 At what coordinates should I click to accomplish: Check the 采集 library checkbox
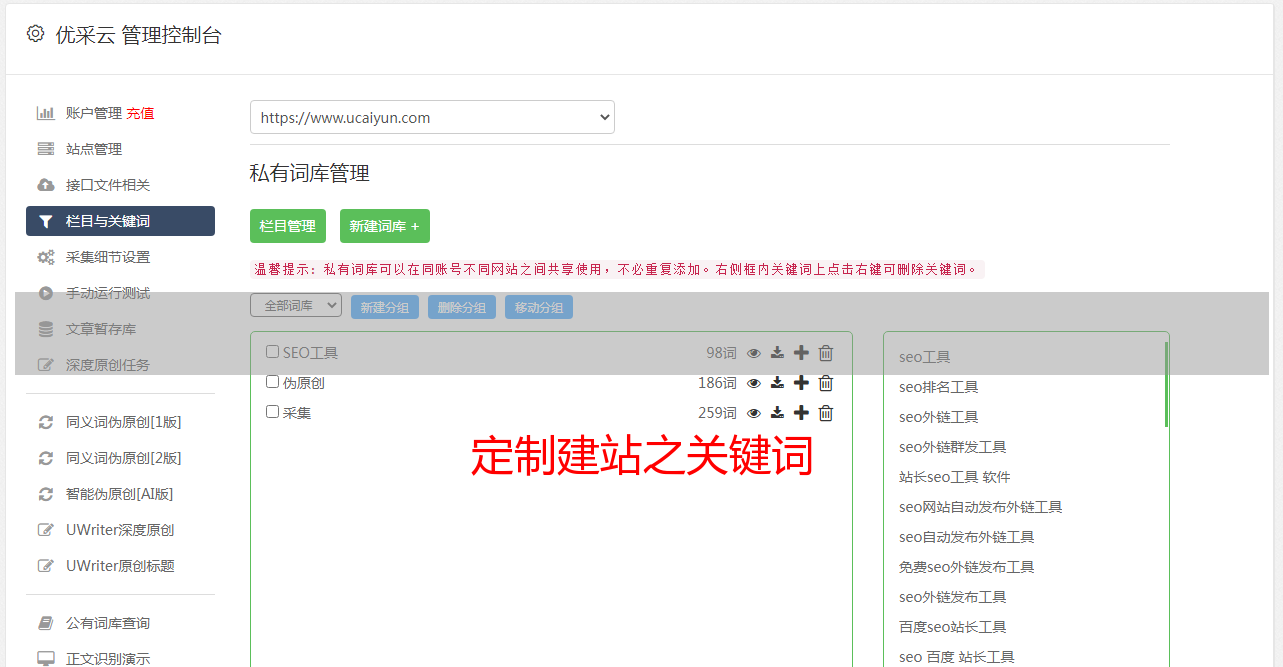272,412
